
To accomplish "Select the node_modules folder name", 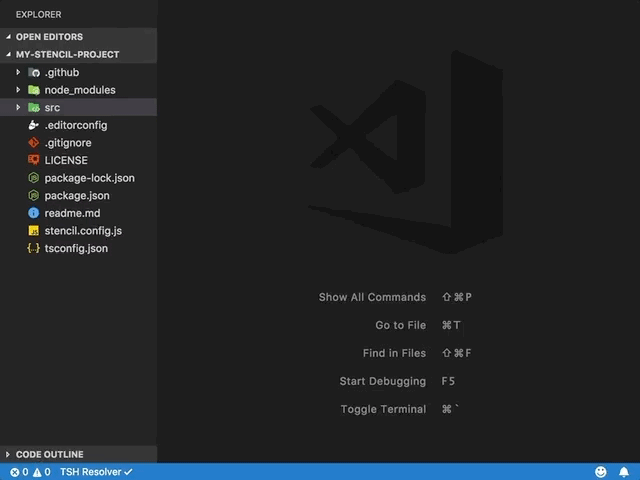I will click(x=80, y=90).
